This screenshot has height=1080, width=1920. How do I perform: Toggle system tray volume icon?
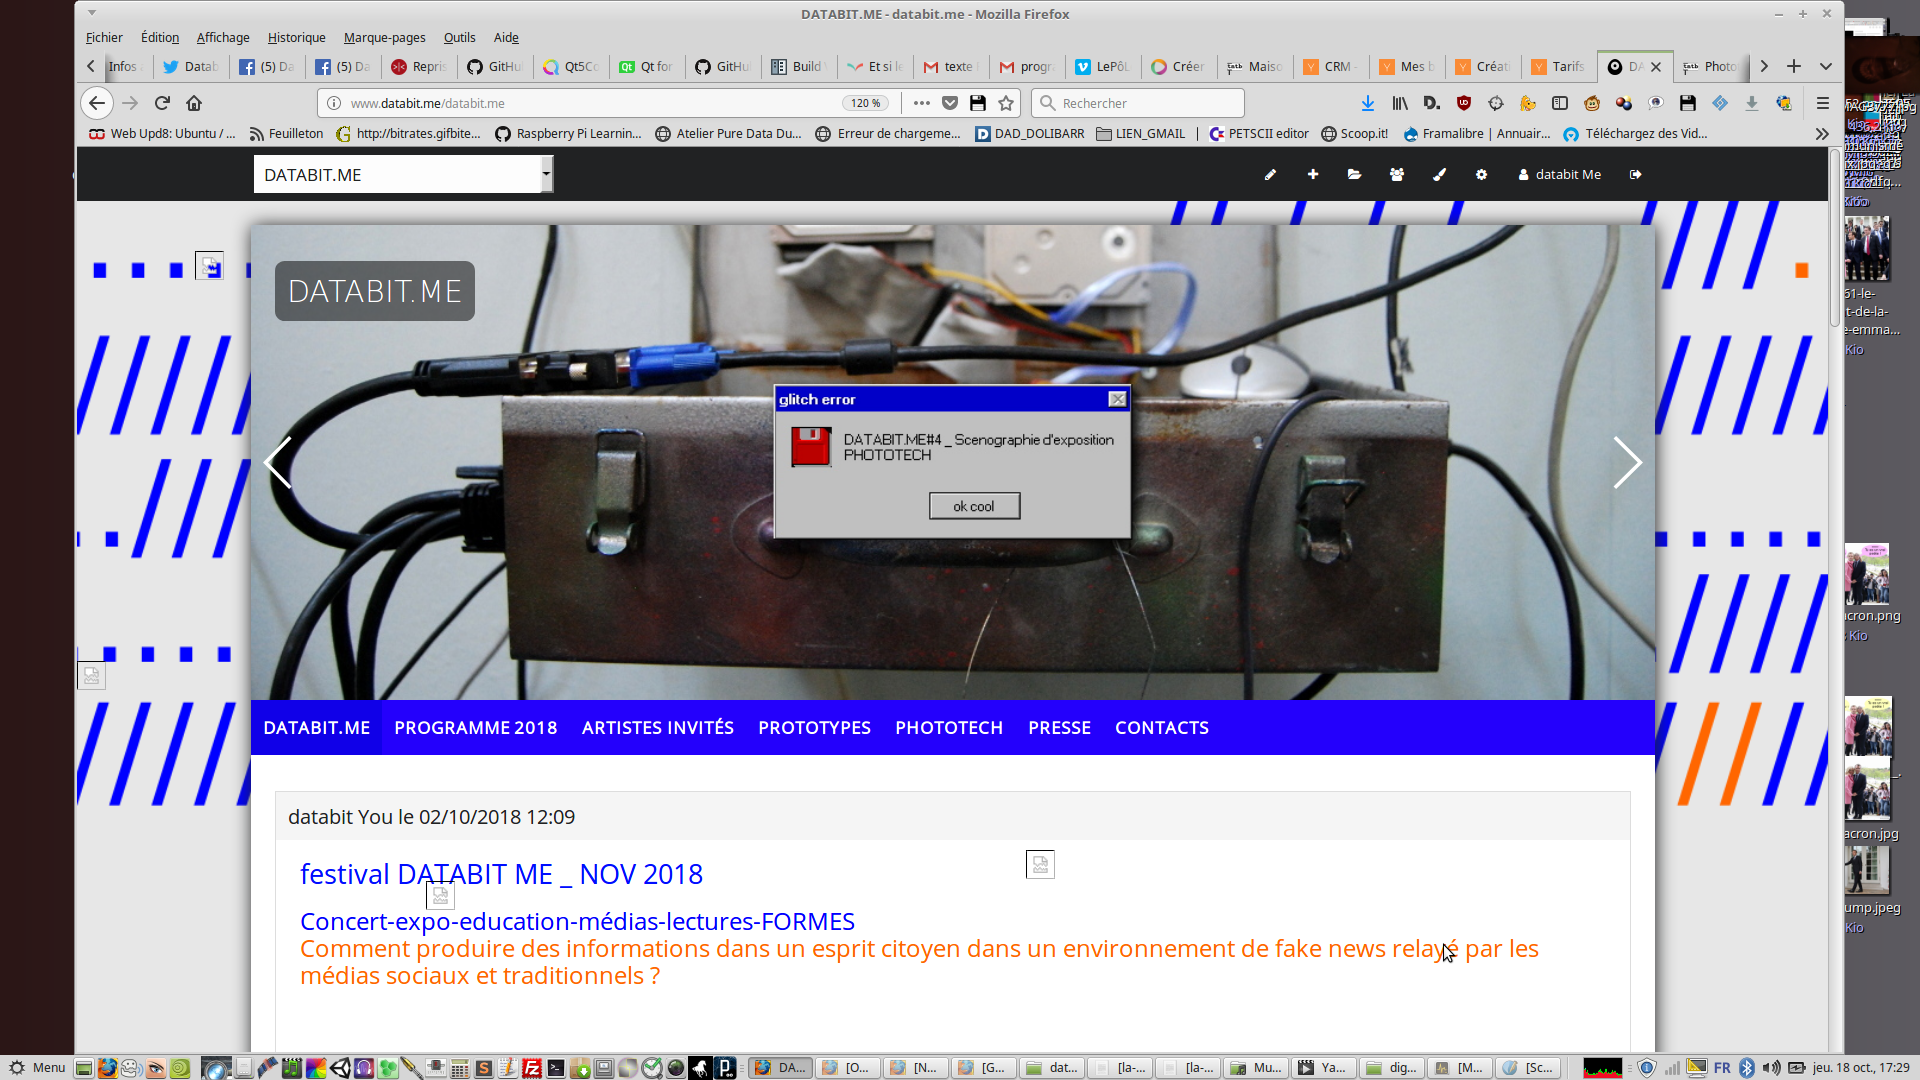pyautogui.click(x=1771, y=1067)
